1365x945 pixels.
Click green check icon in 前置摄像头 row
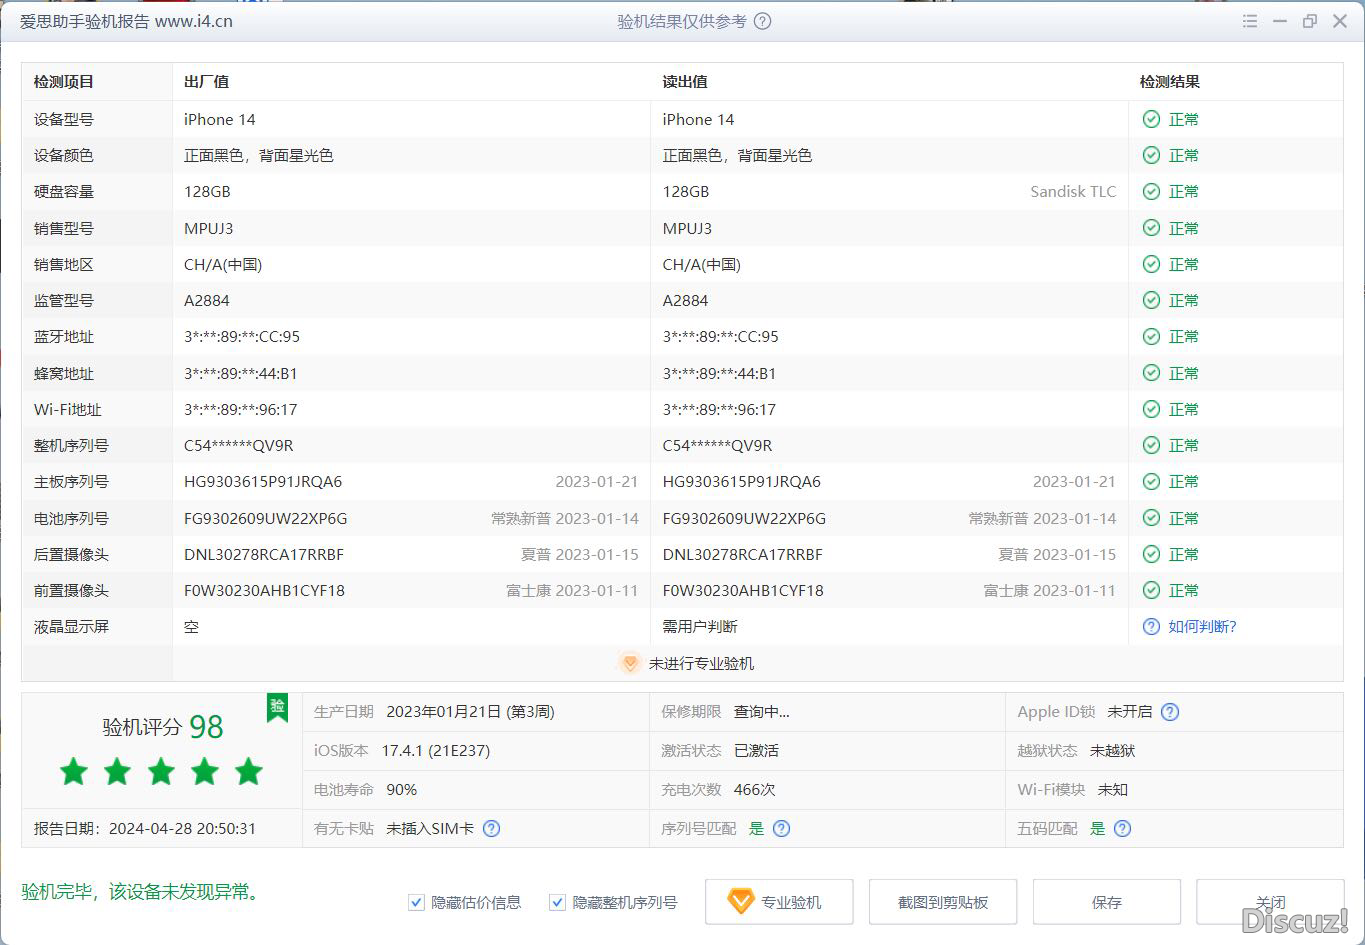1151,590
